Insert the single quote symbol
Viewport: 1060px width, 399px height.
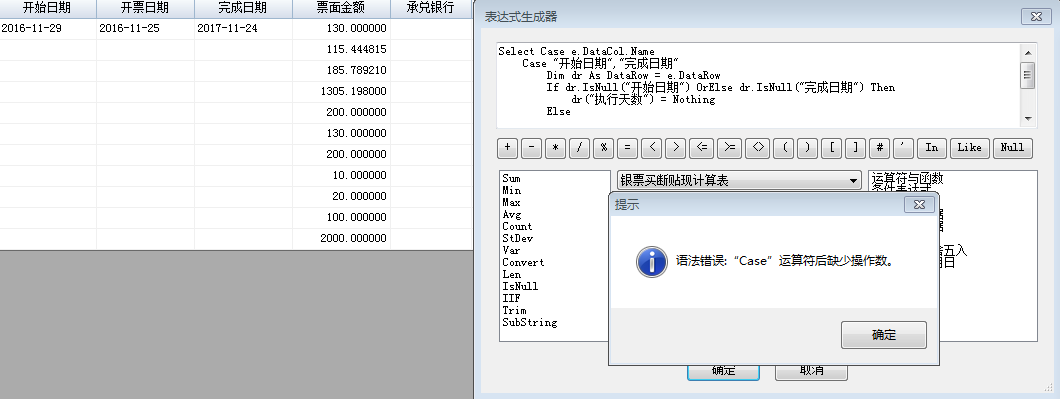pos(903,147)
